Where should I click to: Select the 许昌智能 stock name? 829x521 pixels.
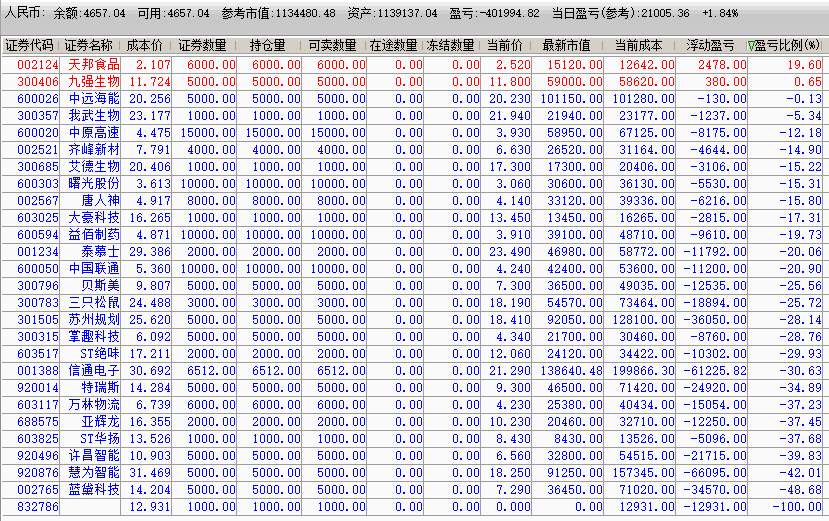(94, 455)
